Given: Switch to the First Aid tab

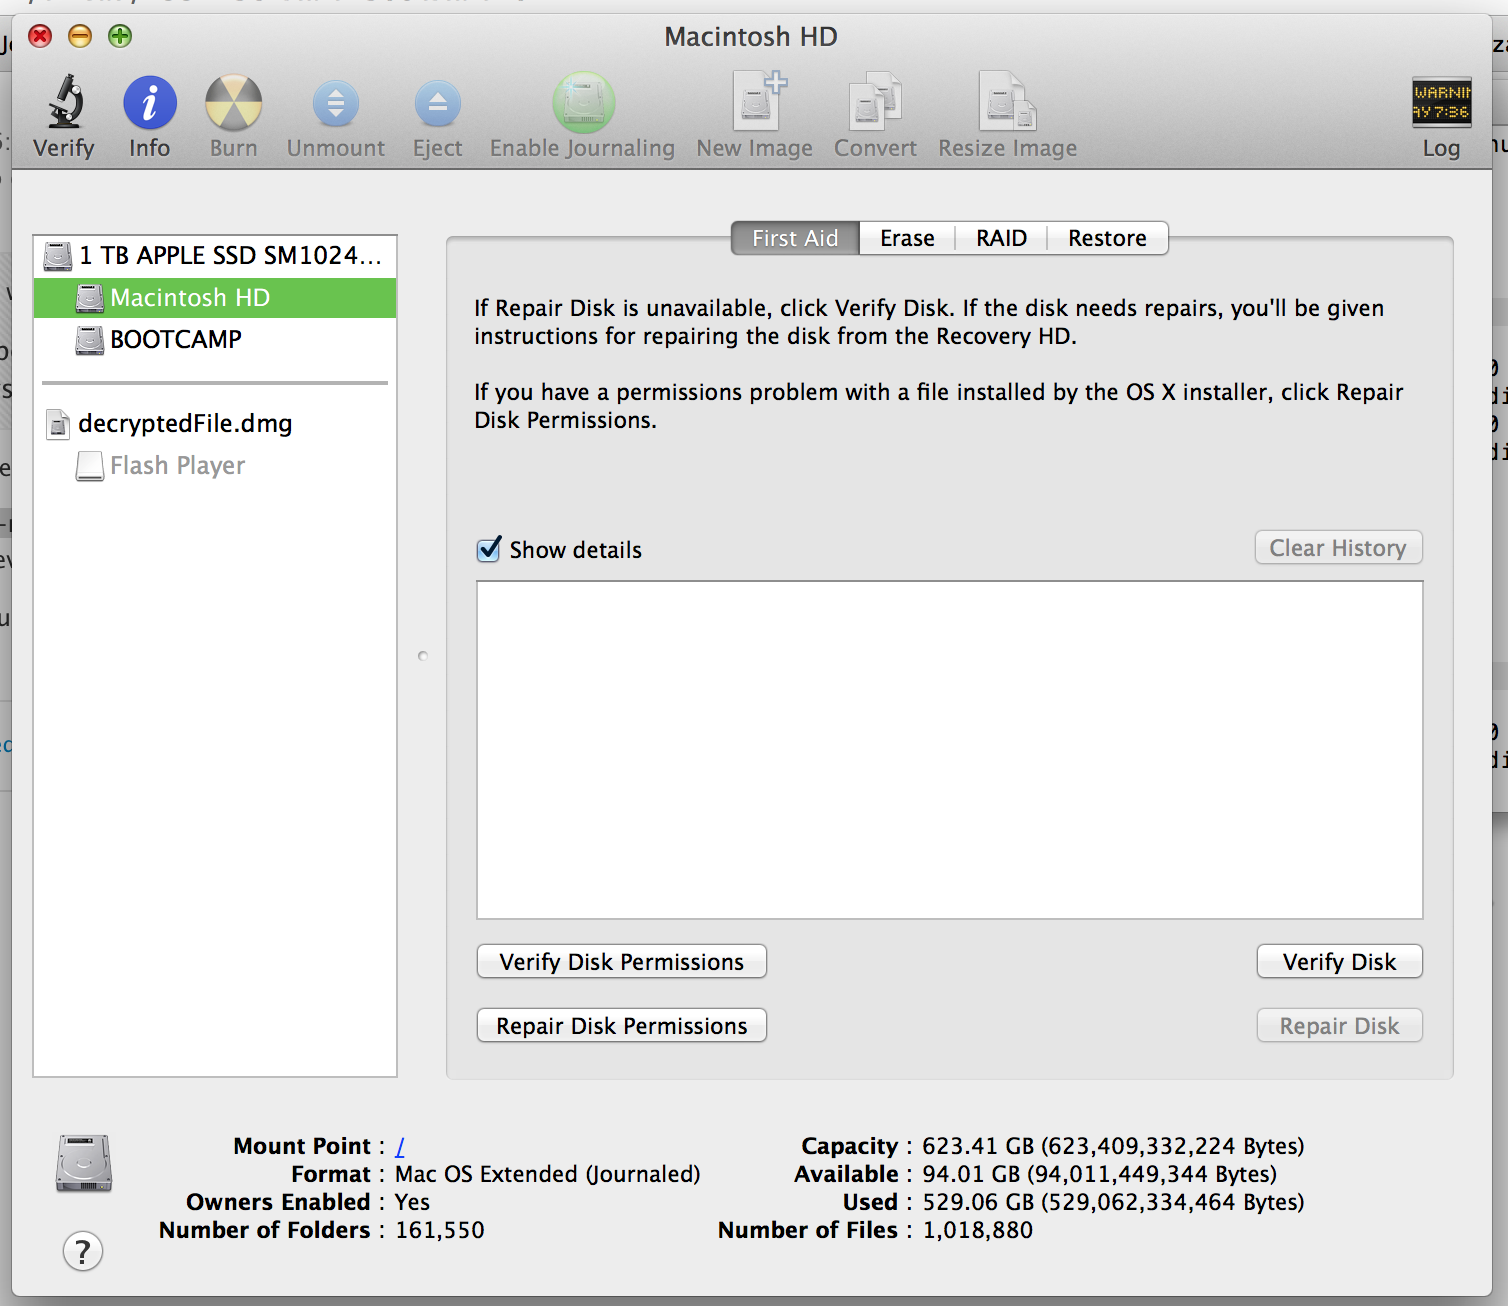Looking at the screenshot, I should (x=795, y=238).
